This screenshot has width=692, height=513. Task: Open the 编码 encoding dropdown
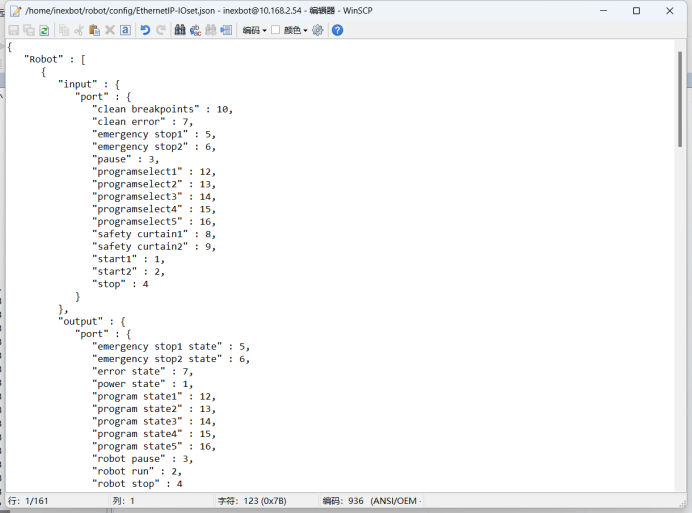point(254,30)
